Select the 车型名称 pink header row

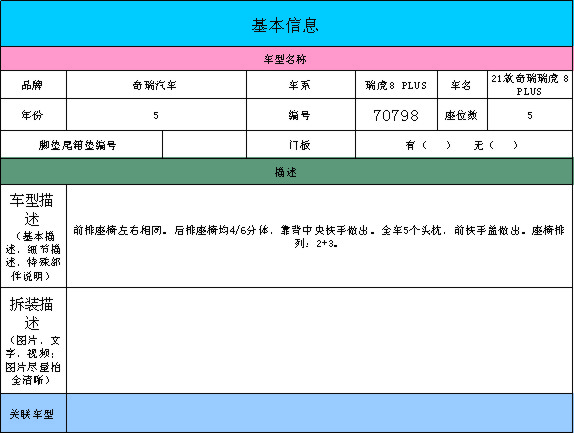click(287, 59)
